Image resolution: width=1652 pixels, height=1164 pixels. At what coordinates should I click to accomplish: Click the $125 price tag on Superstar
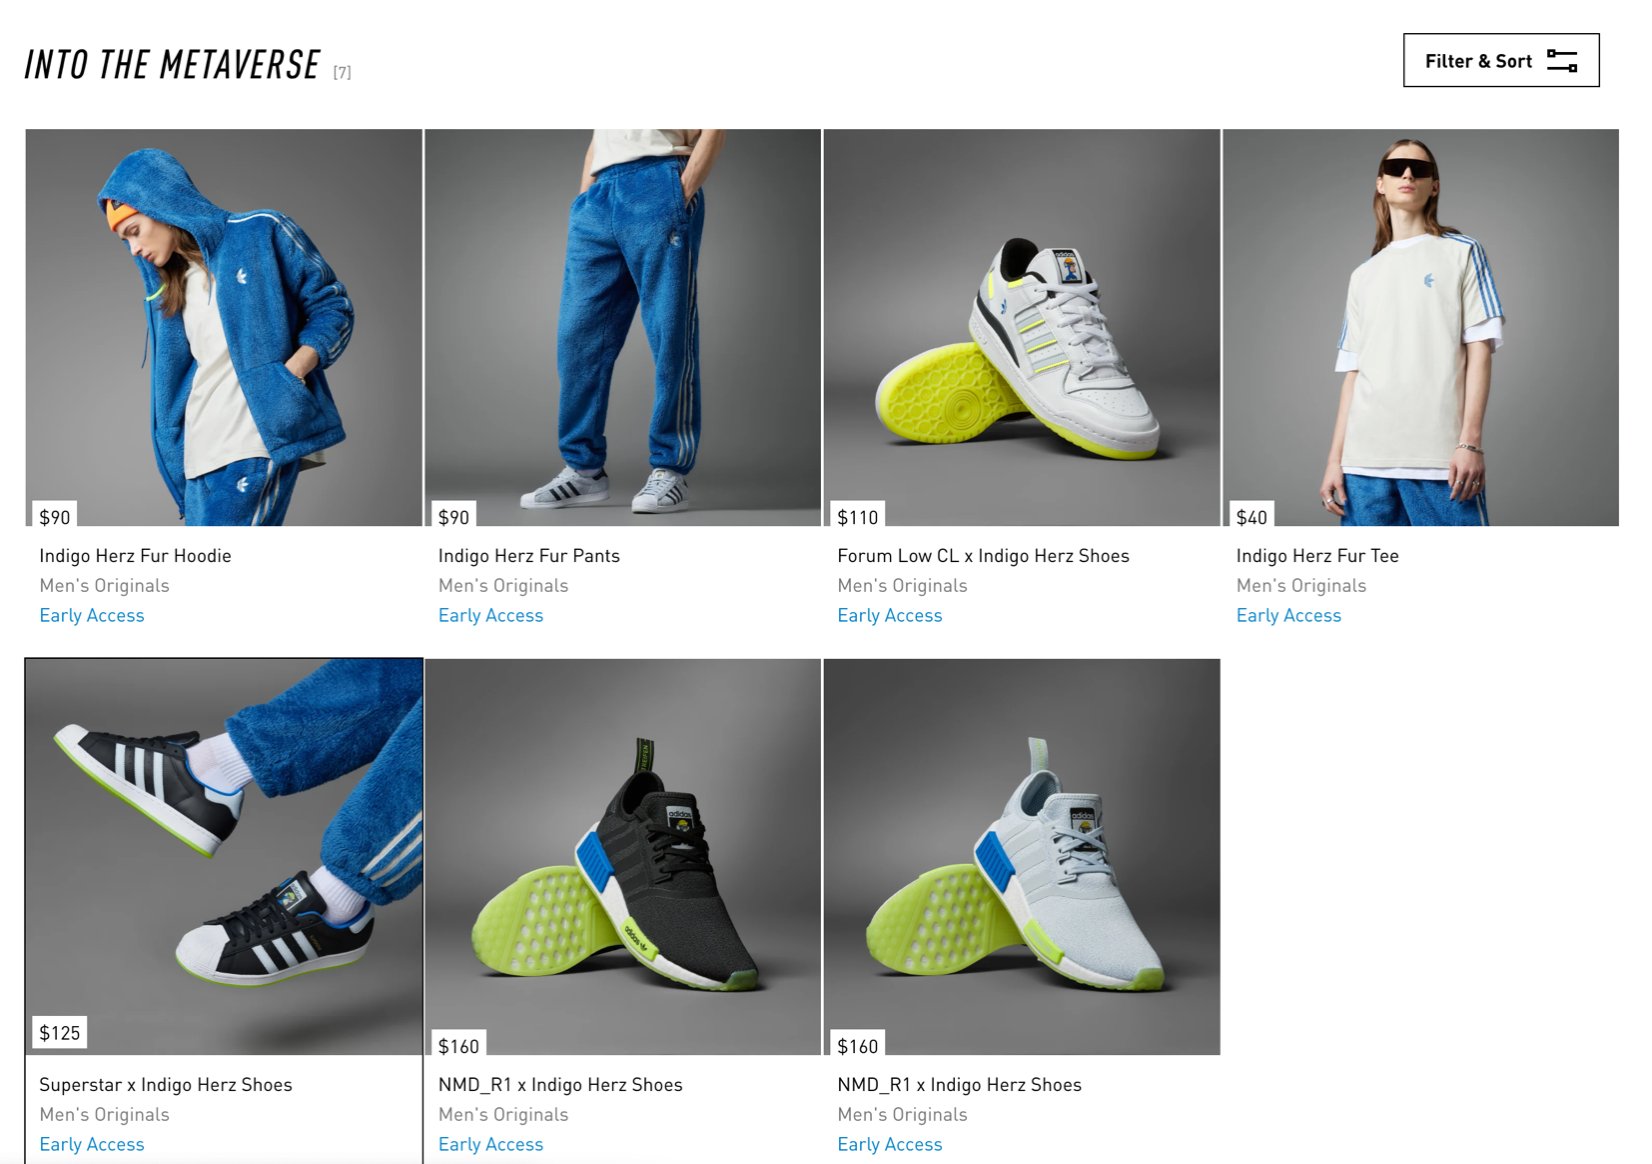pyautogui.click(x=60, y=1033)
